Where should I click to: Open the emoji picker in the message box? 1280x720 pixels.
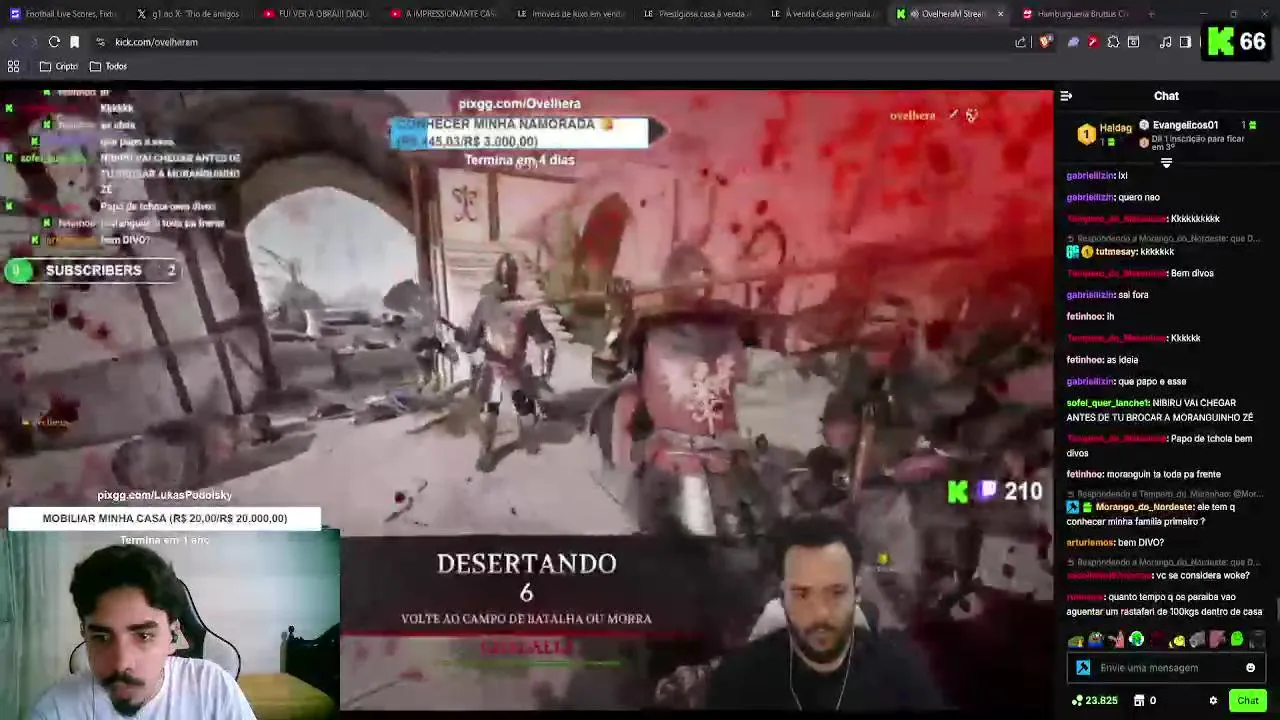[1250, 668]
